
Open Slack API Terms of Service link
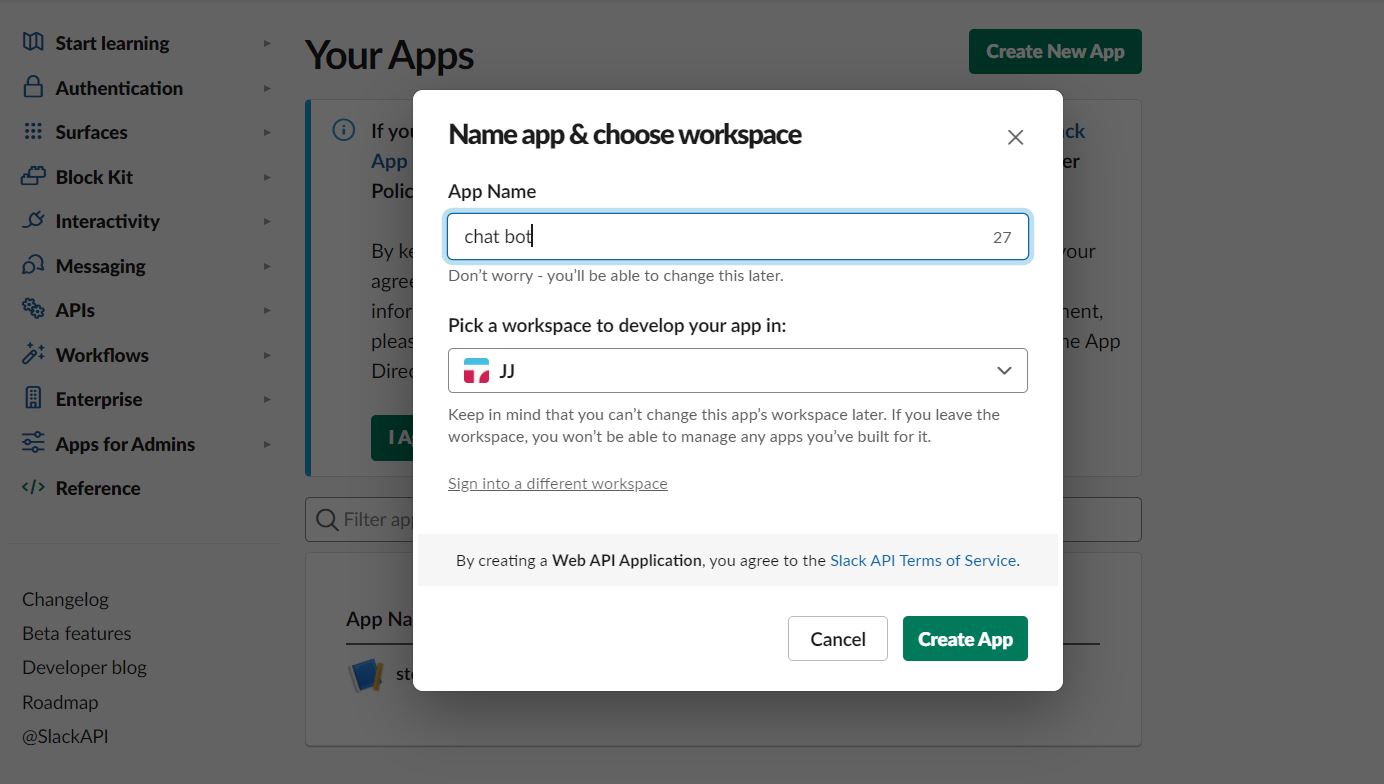tap(923, 560)
